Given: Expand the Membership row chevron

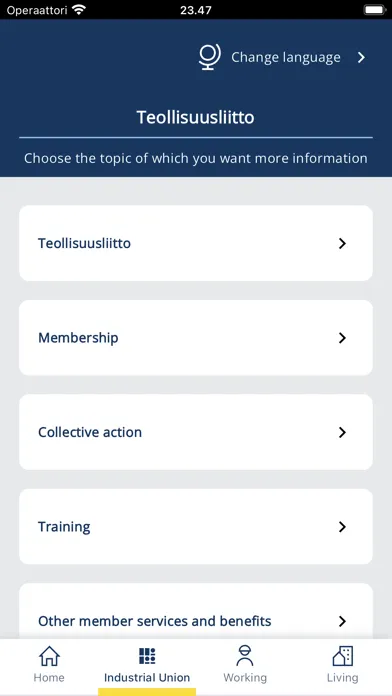Looking at the screenshot, I should click(x=342, y=338).
